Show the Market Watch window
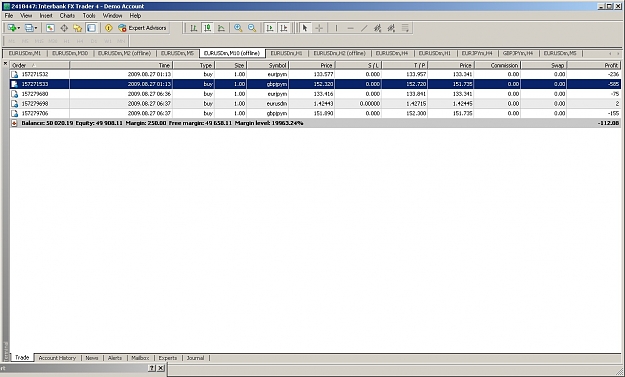This screenshot has height=377, width=625. pos(50,28)
